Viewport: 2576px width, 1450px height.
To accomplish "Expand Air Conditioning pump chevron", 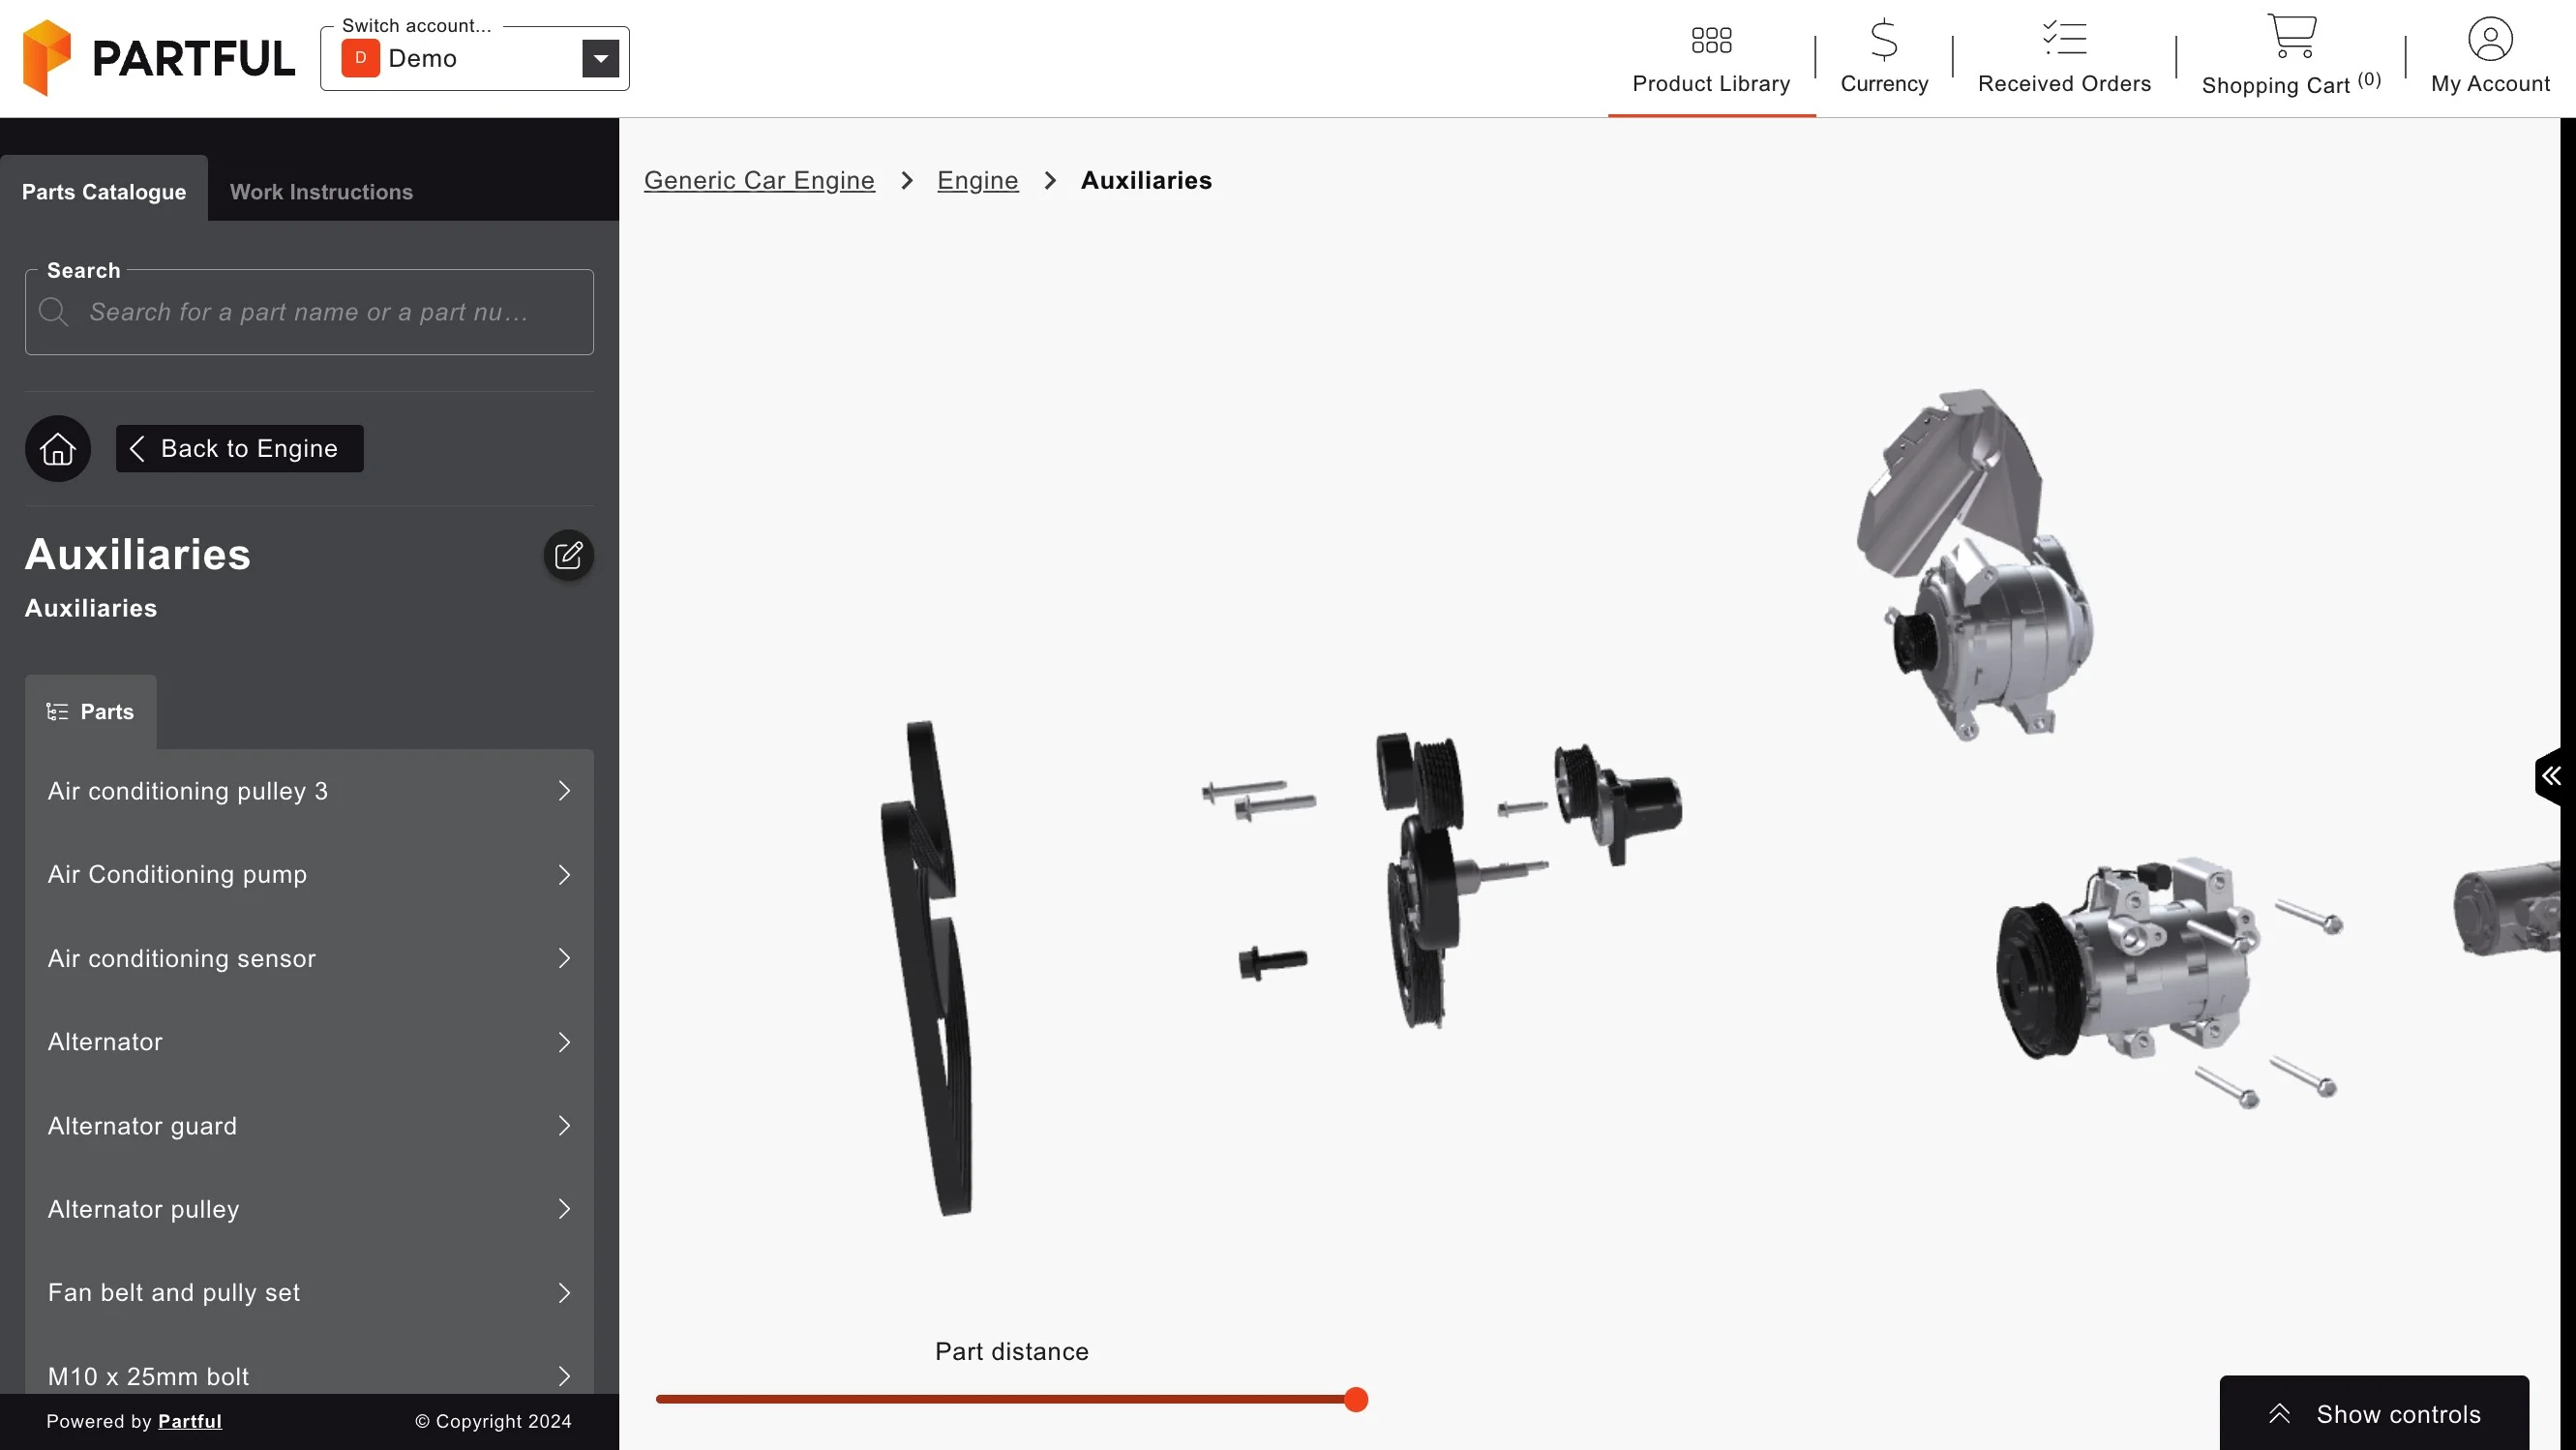I will pos(565,875).
